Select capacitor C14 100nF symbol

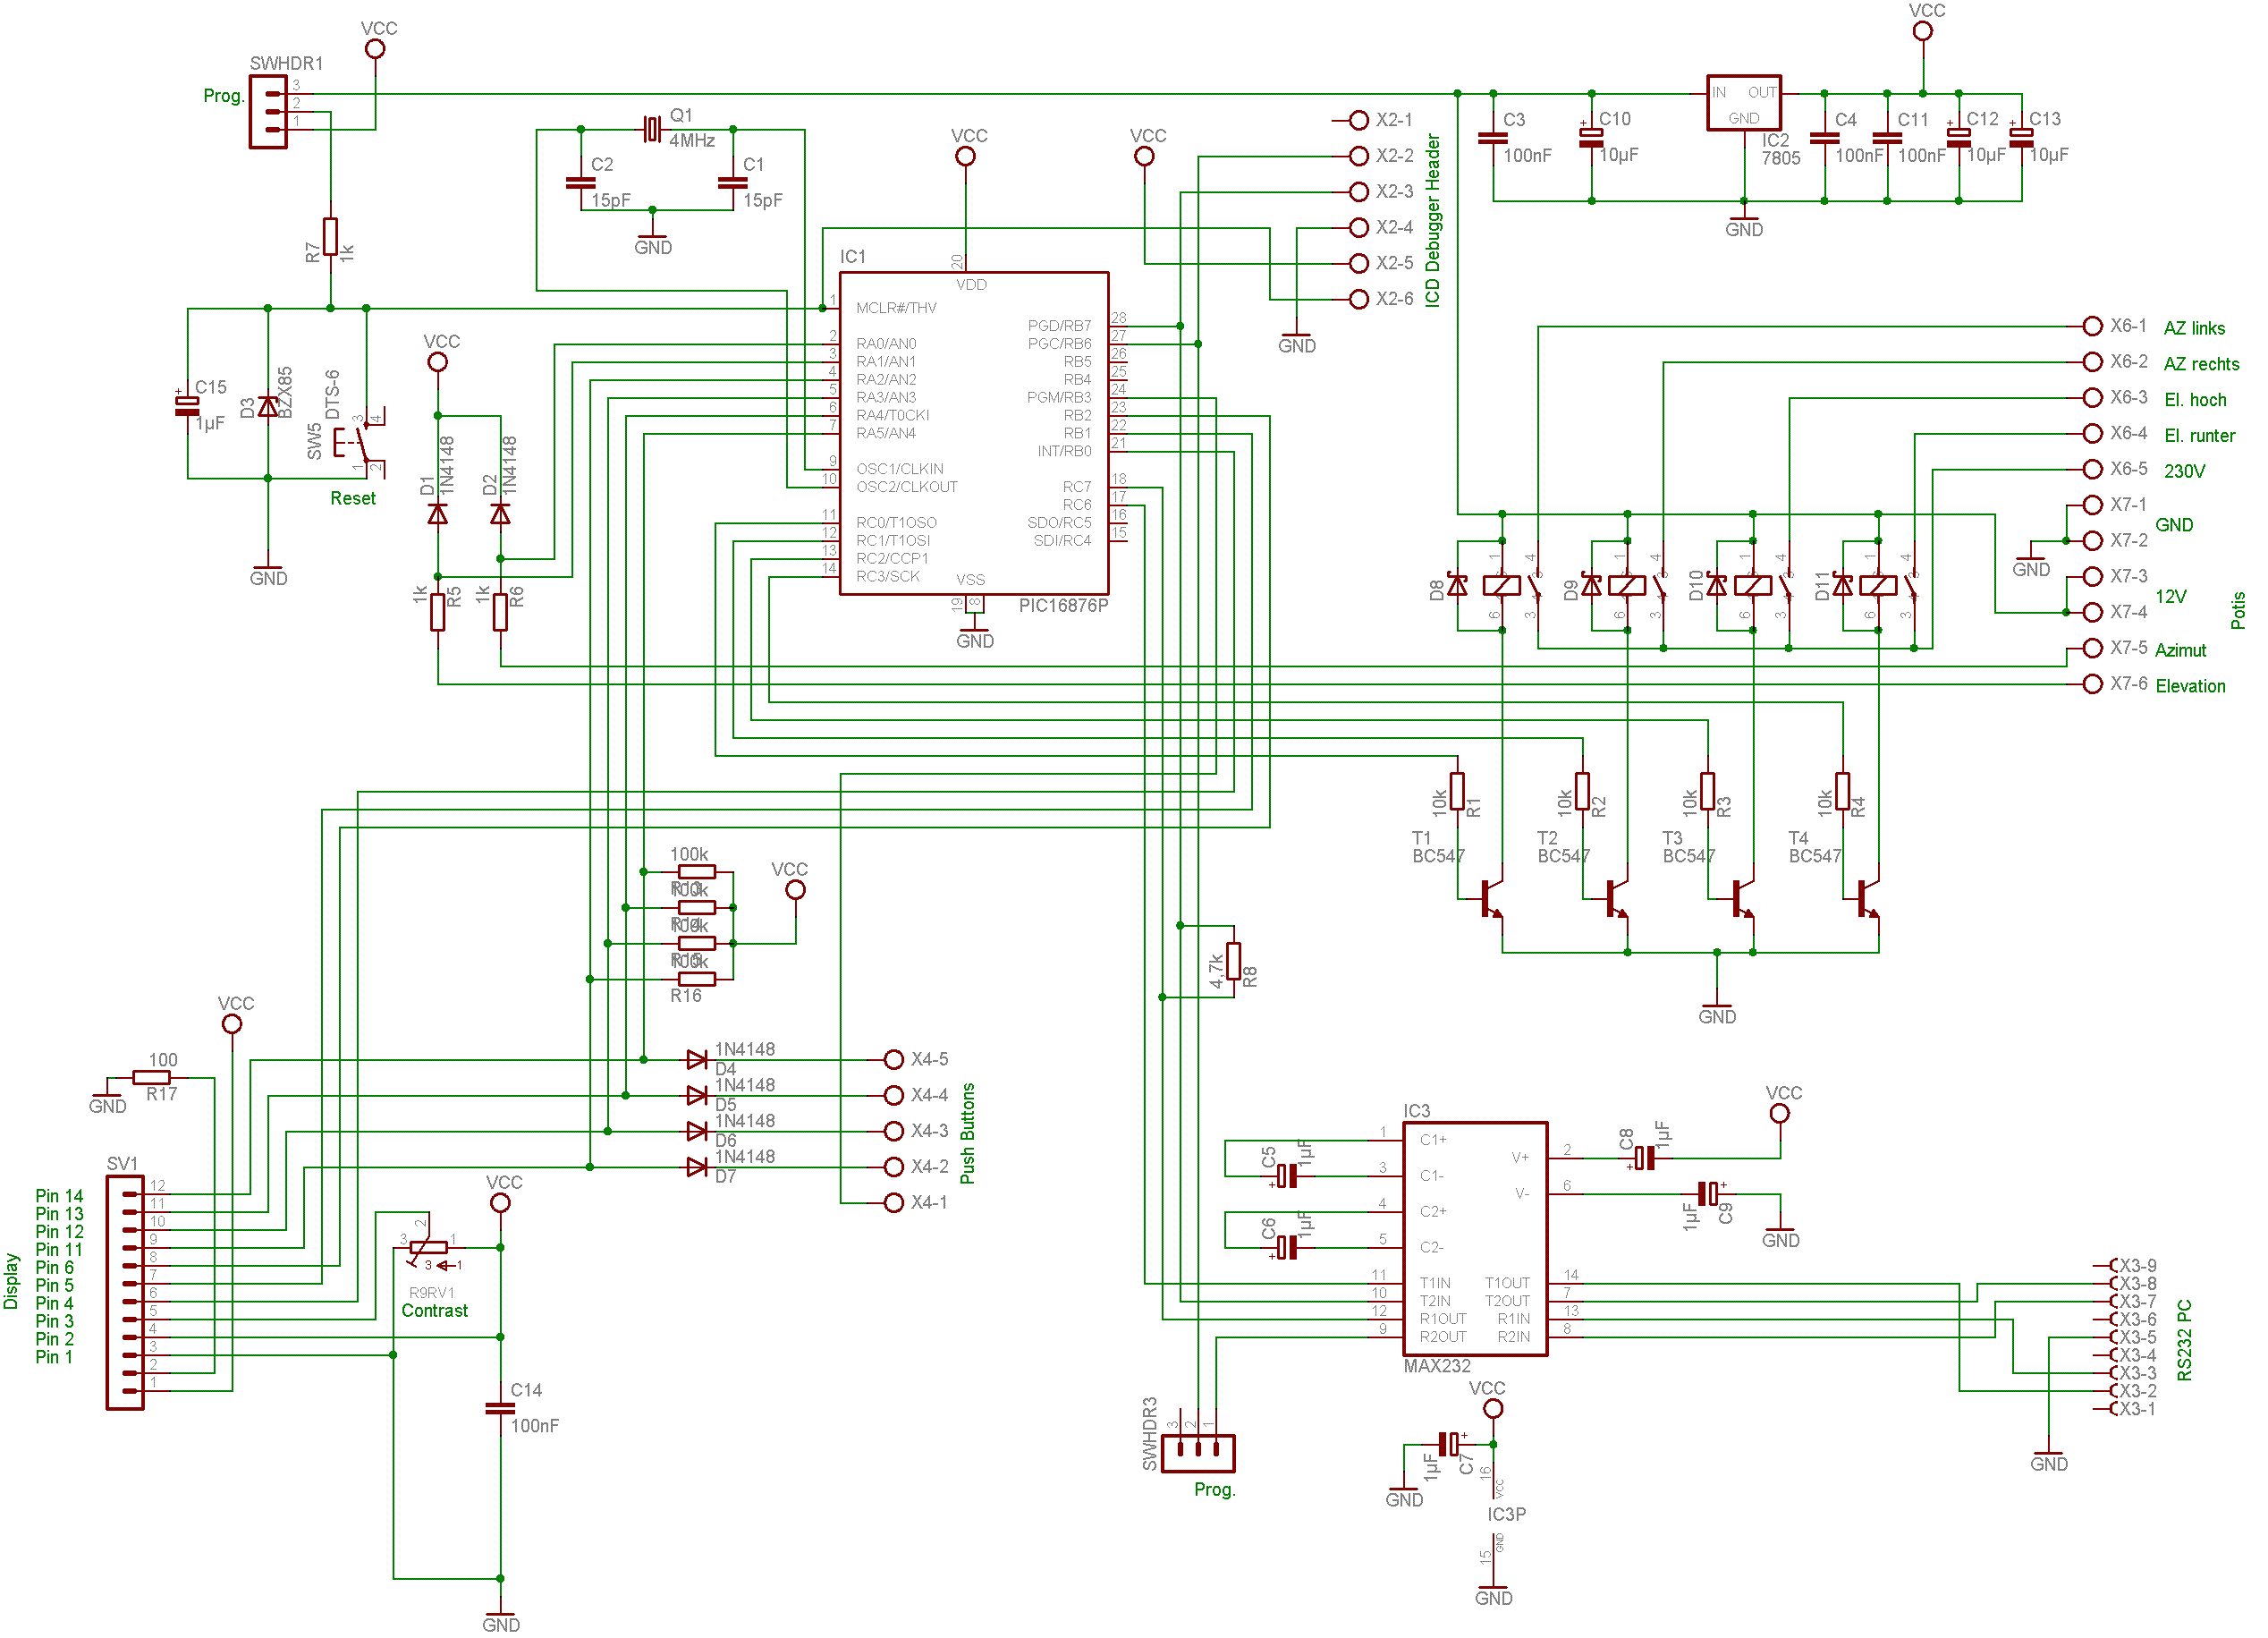click(x=499, y=1408)
